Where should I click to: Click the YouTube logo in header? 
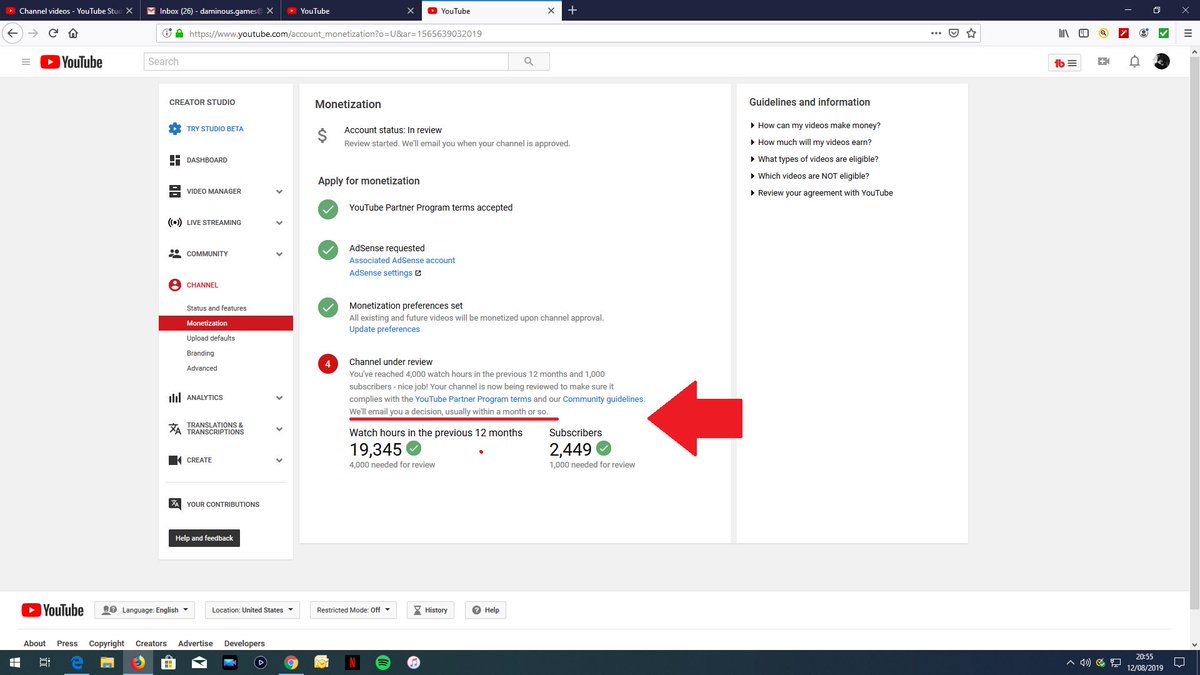tap(71, 62)
